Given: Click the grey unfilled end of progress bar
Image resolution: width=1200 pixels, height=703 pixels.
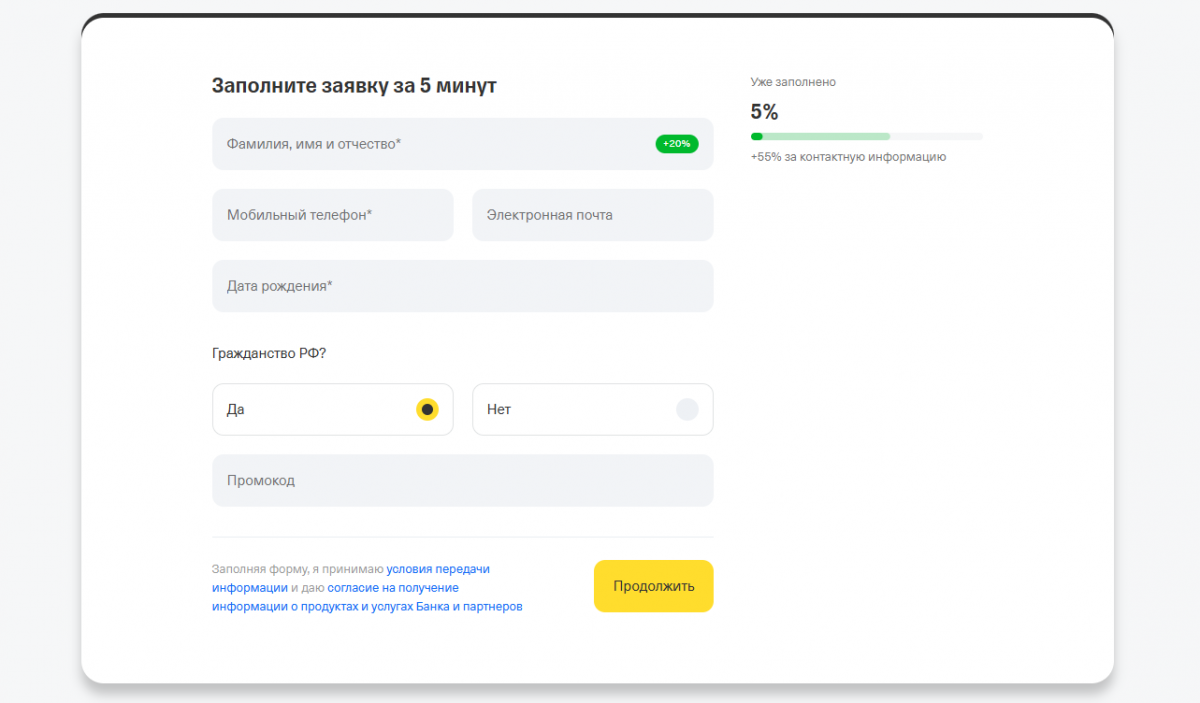Looking at the screenshot, I should (x=936, y=136).
